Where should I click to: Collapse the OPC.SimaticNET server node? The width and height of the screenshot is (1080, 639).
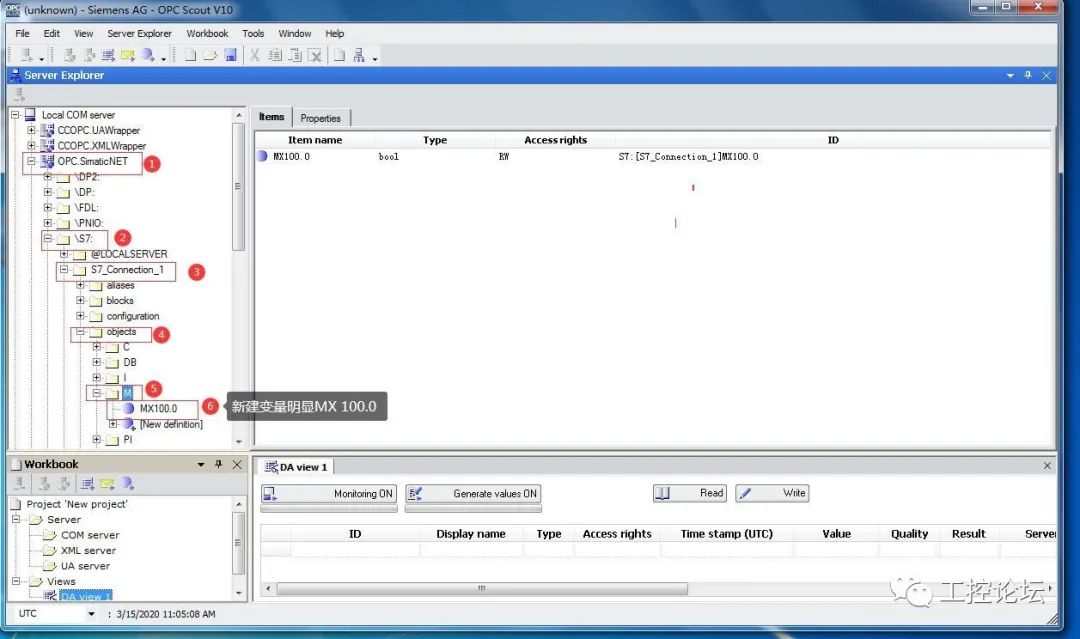[x=31, y=161]
